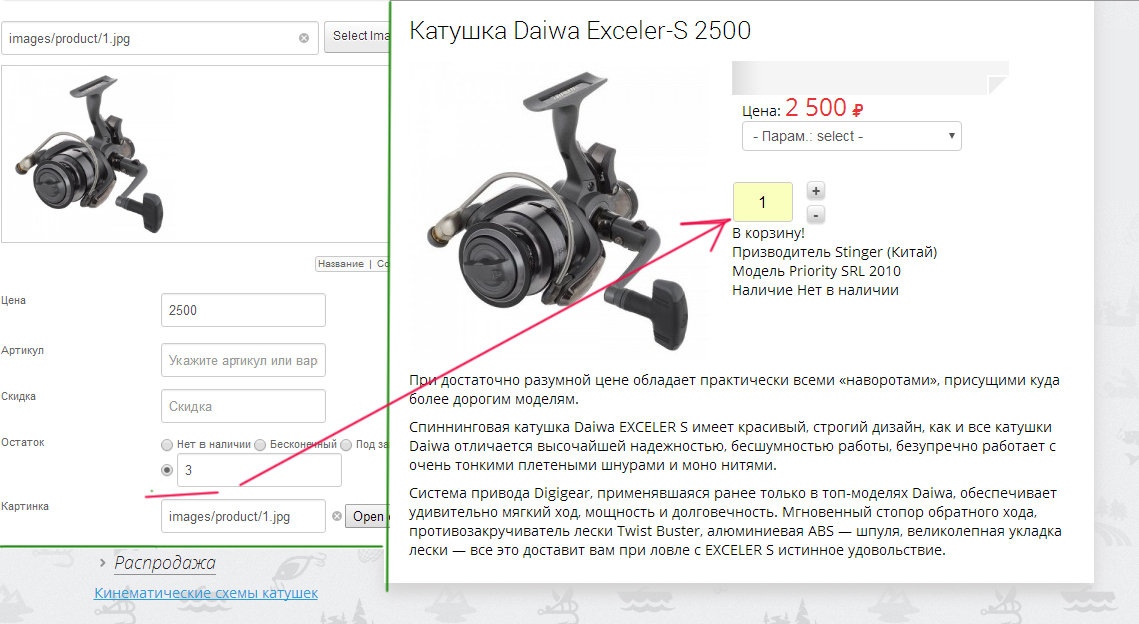The height and width of the screenshot is (624, 1139).
Task: Clear the Картинка image path field
Action: pos(312,517)
